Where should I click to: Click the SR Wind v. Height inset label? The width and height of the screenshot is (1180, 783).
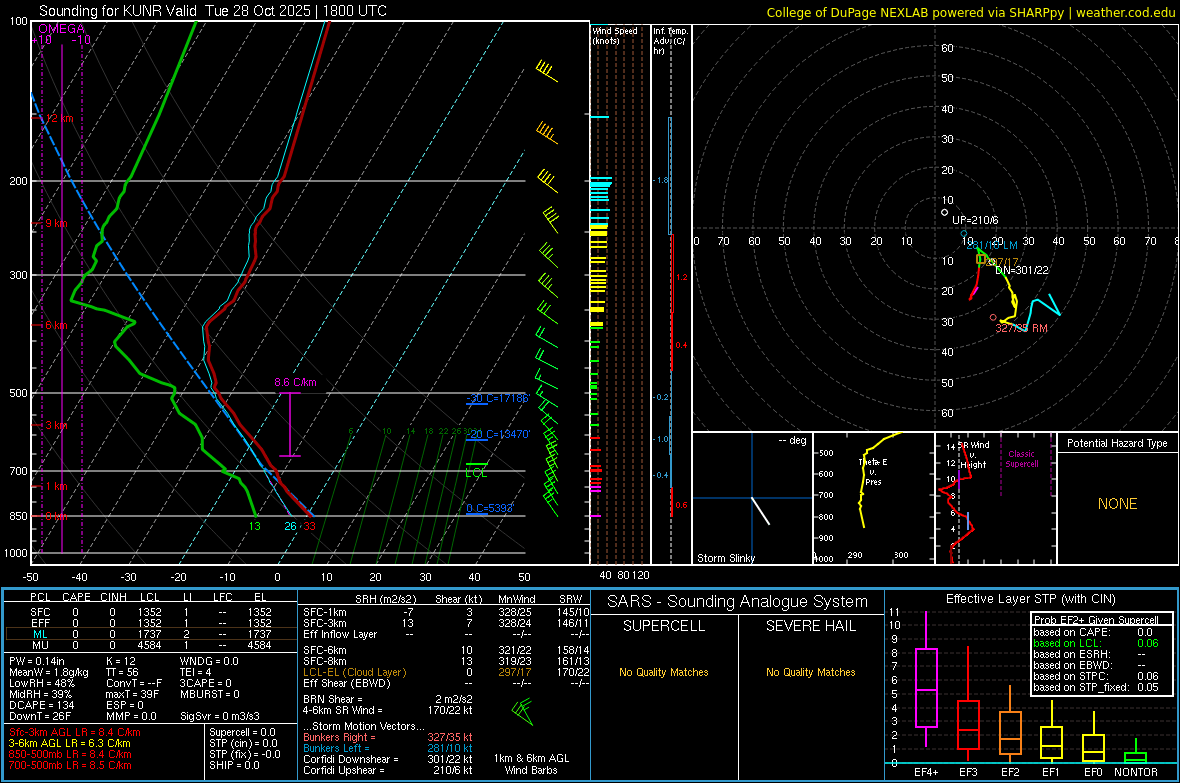coord(973,455)
